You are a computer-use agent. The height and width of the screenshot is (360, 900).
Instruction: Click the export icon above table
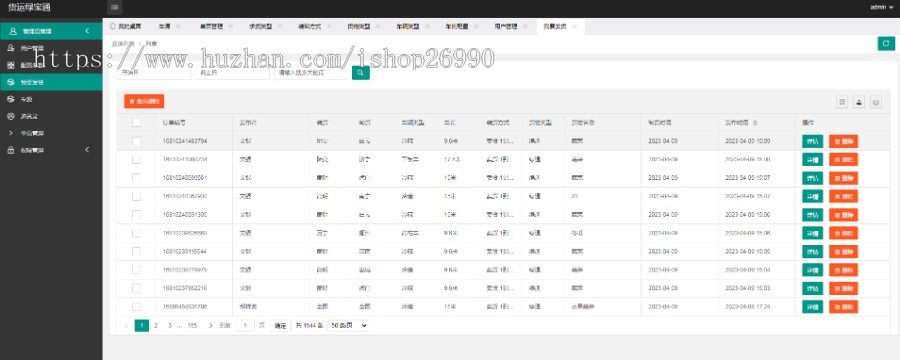tap(859, 102)
